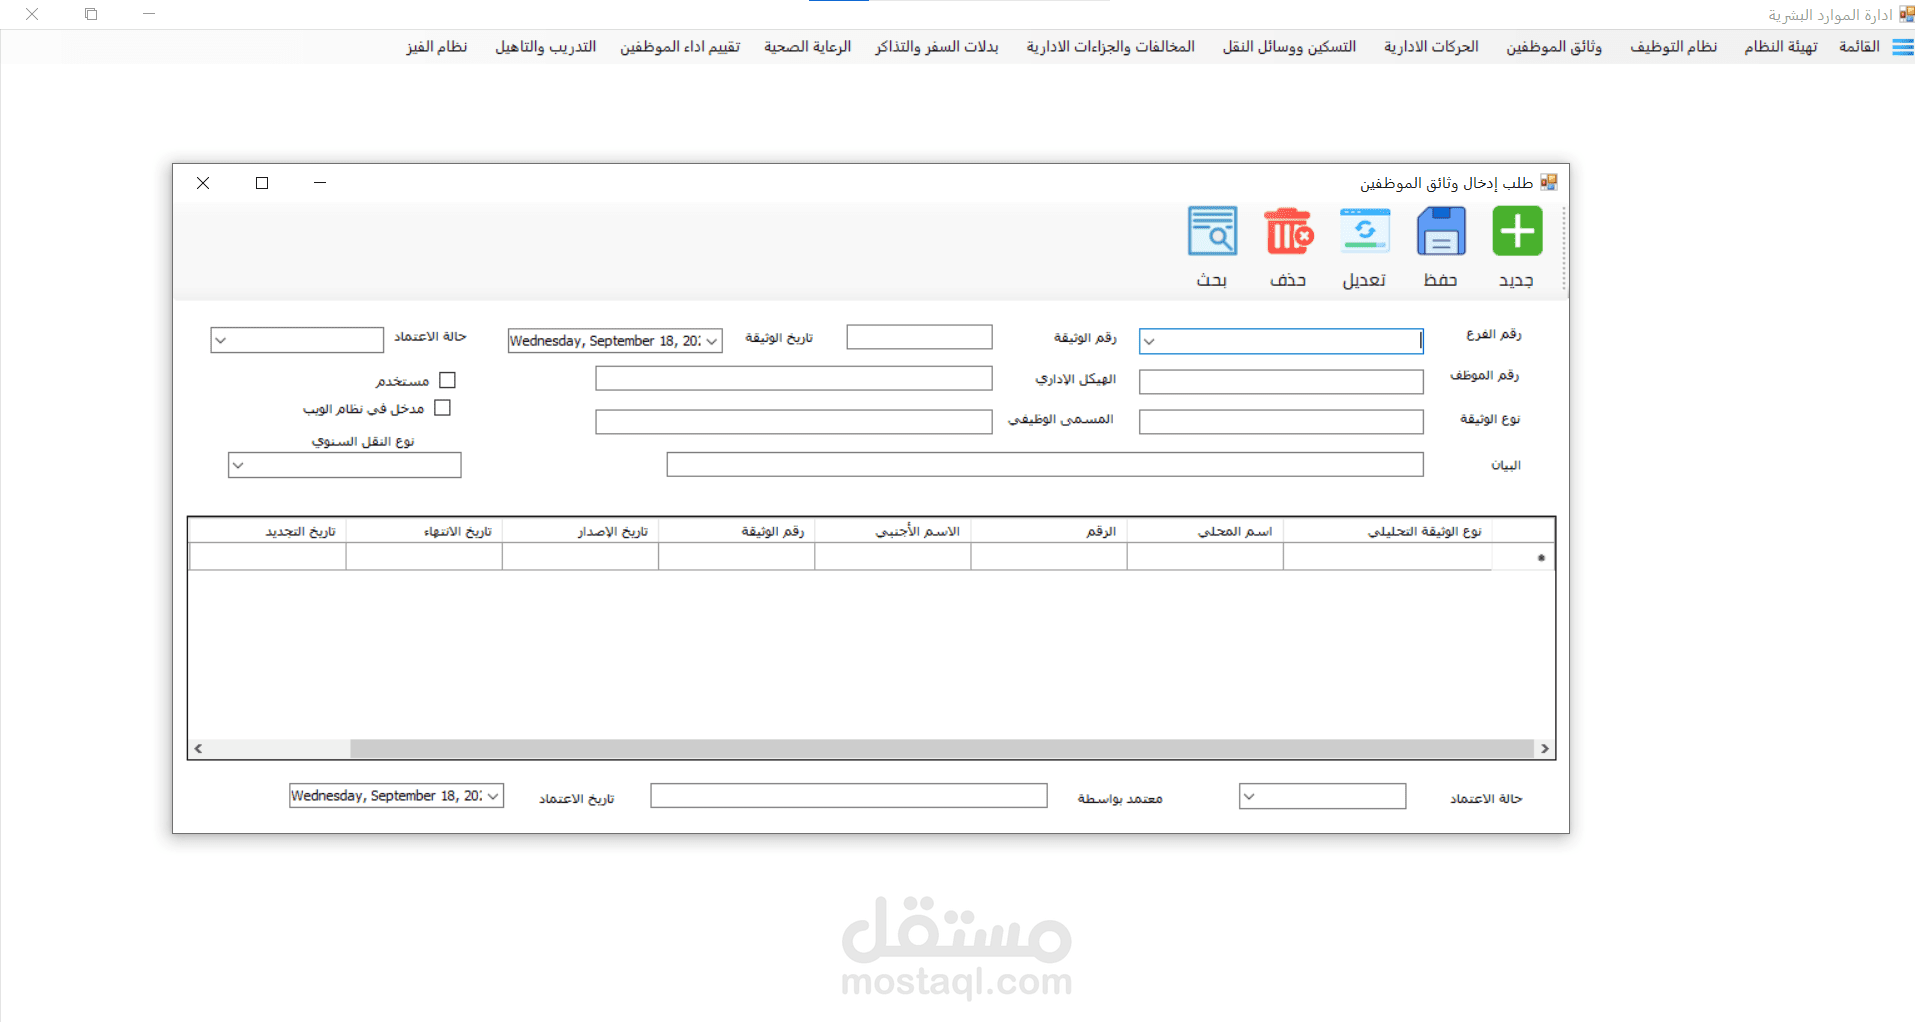Close the طلب إدخال وثائق الموظفين dialog
Viewport: 1915px width, 1022px height.
pyautogui.click(x=203, y=183)
